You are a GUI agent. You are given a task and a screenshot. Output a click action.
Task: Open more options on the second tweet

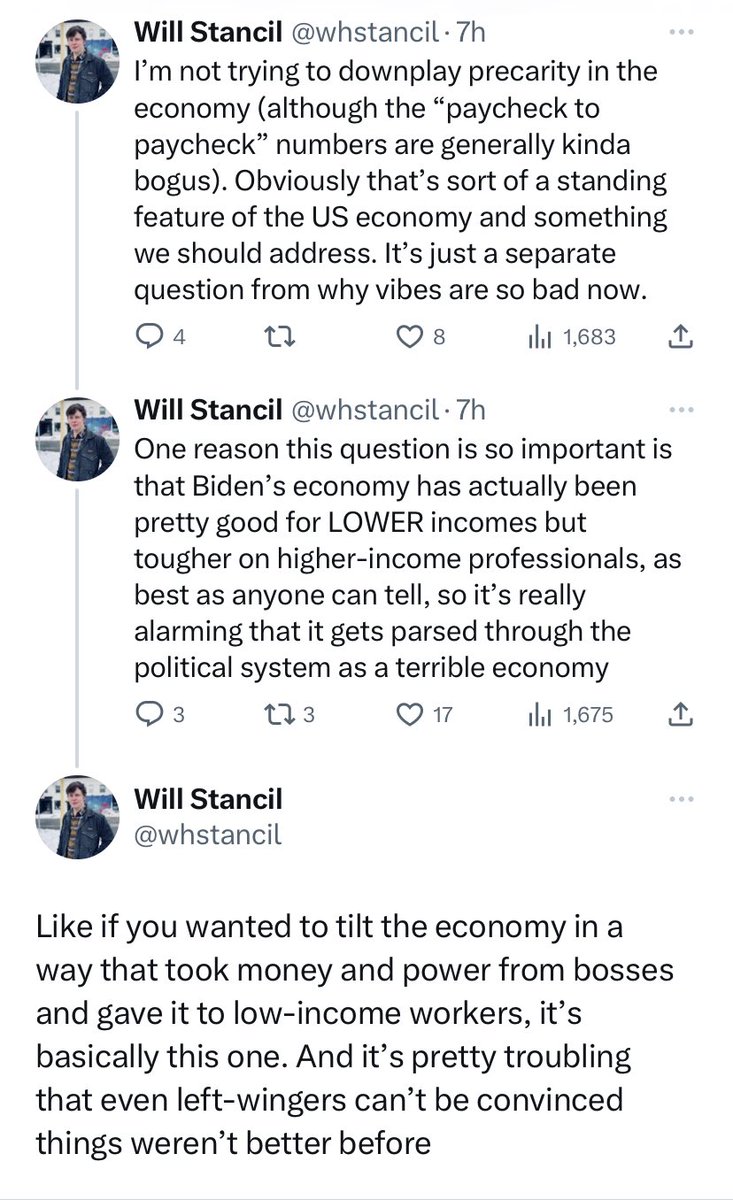(x=680, y=409)
